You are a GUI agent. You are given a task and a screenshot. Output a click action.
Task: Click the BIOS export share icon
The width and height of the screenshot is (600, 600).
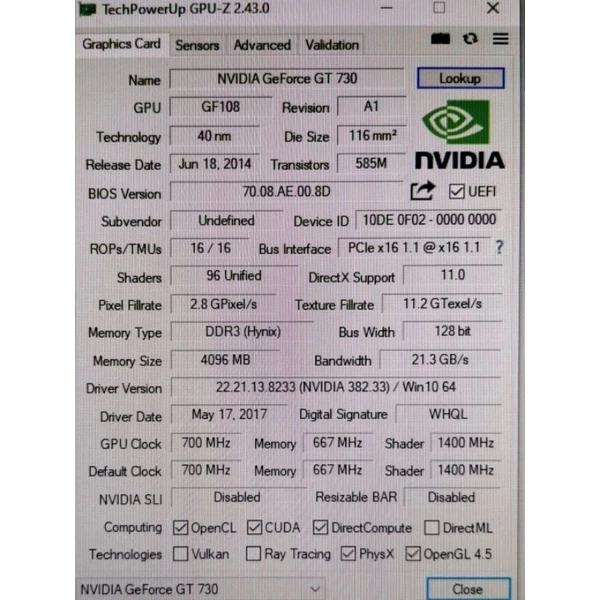422,191
